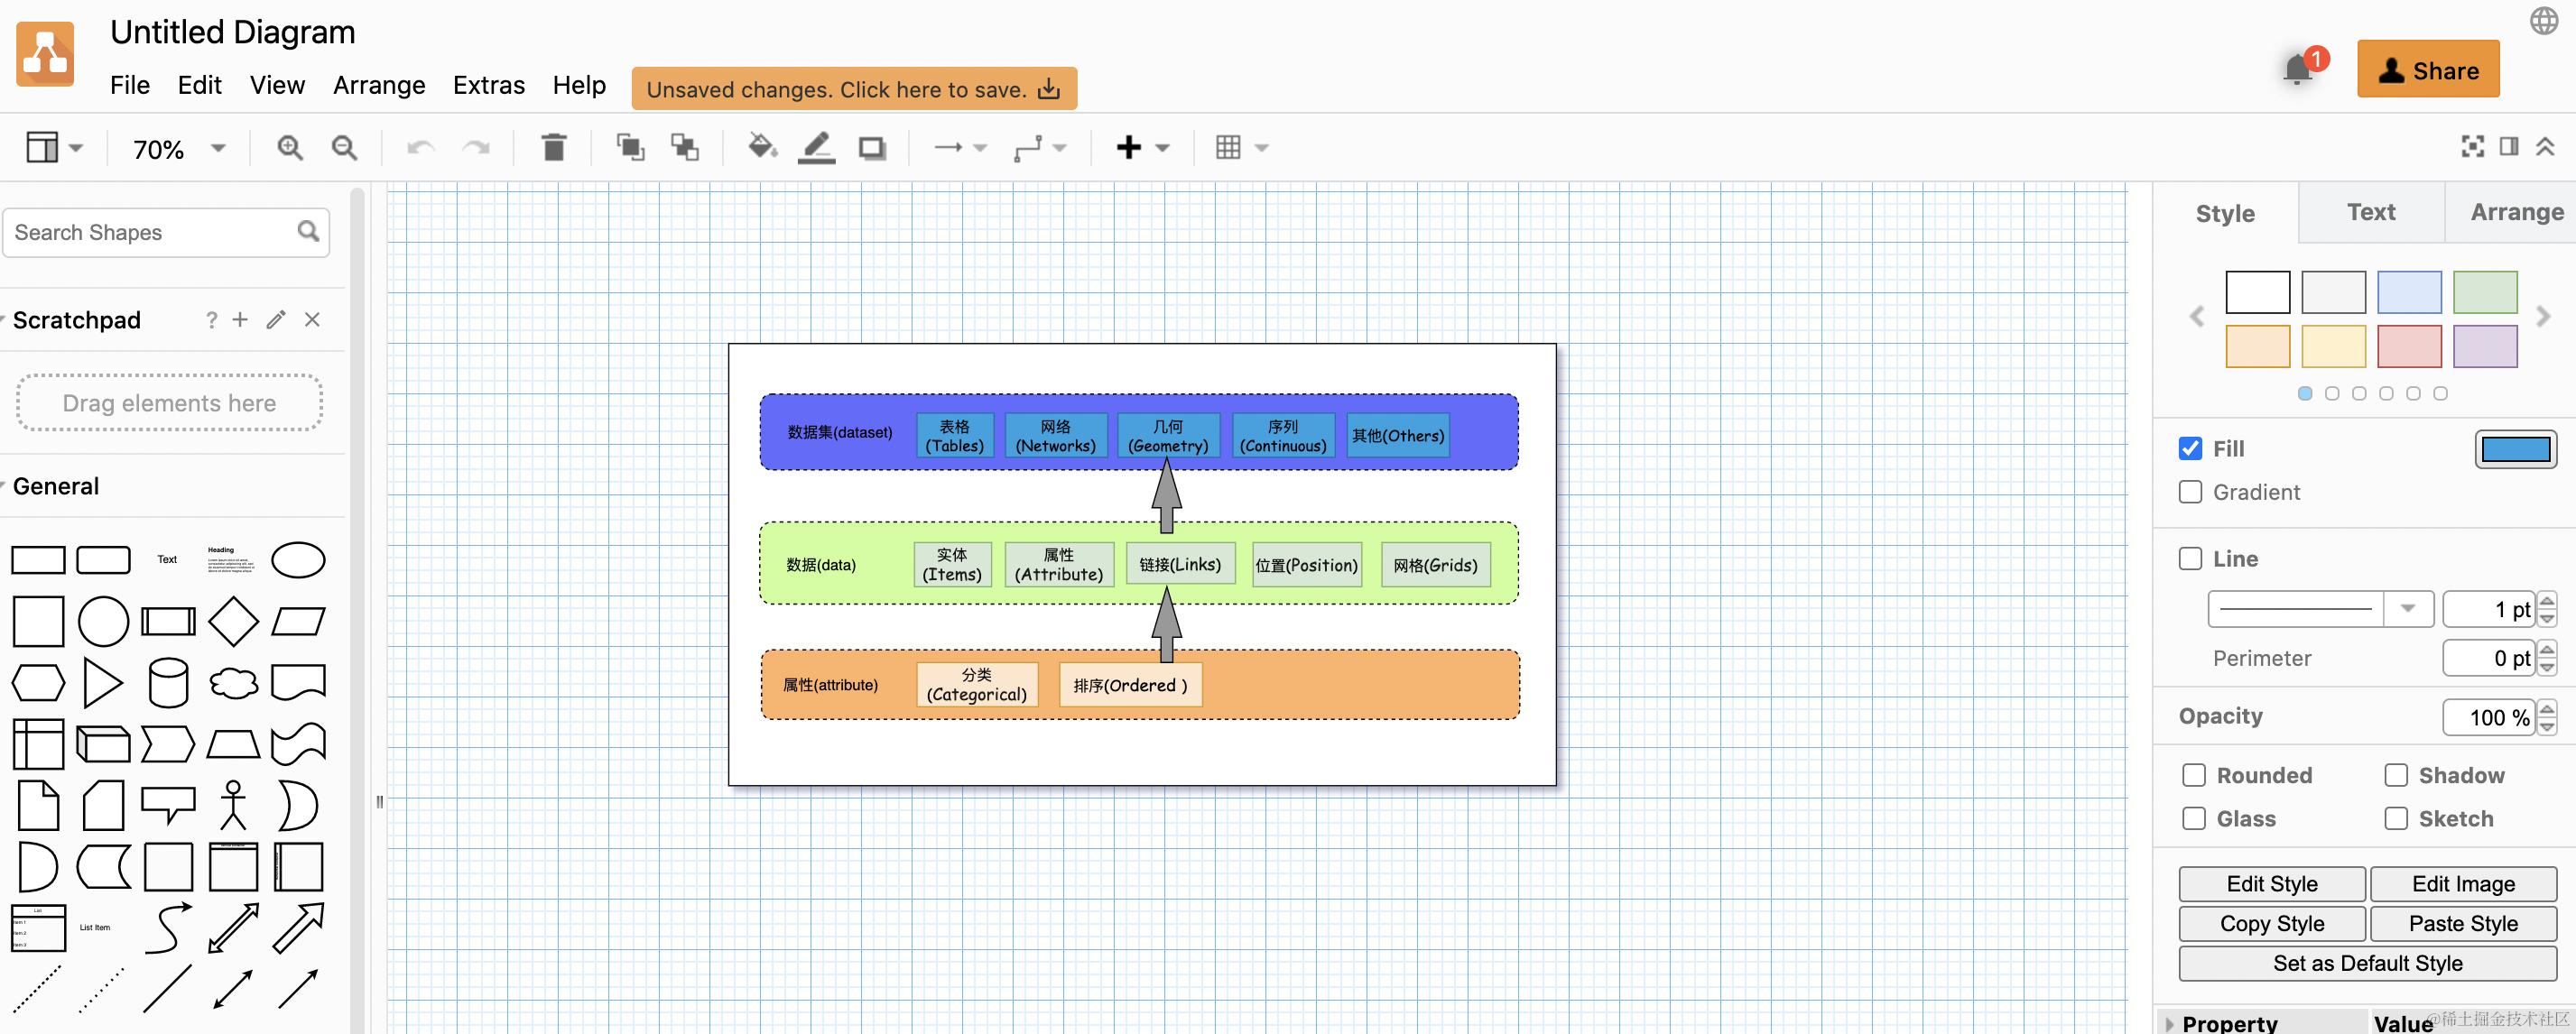Toggle the Shadow toolbar icon
The width and height of the screenshot is (2576, 1034).
(x=872, y=148)
